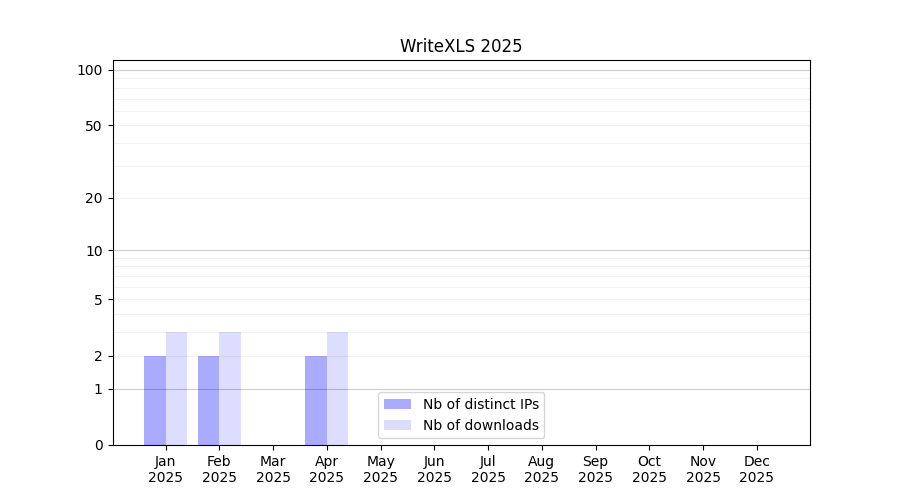Viewport: 900px width, 500px height.
Task: Select the January distinct IPs bar
Action: pos(155,400)
